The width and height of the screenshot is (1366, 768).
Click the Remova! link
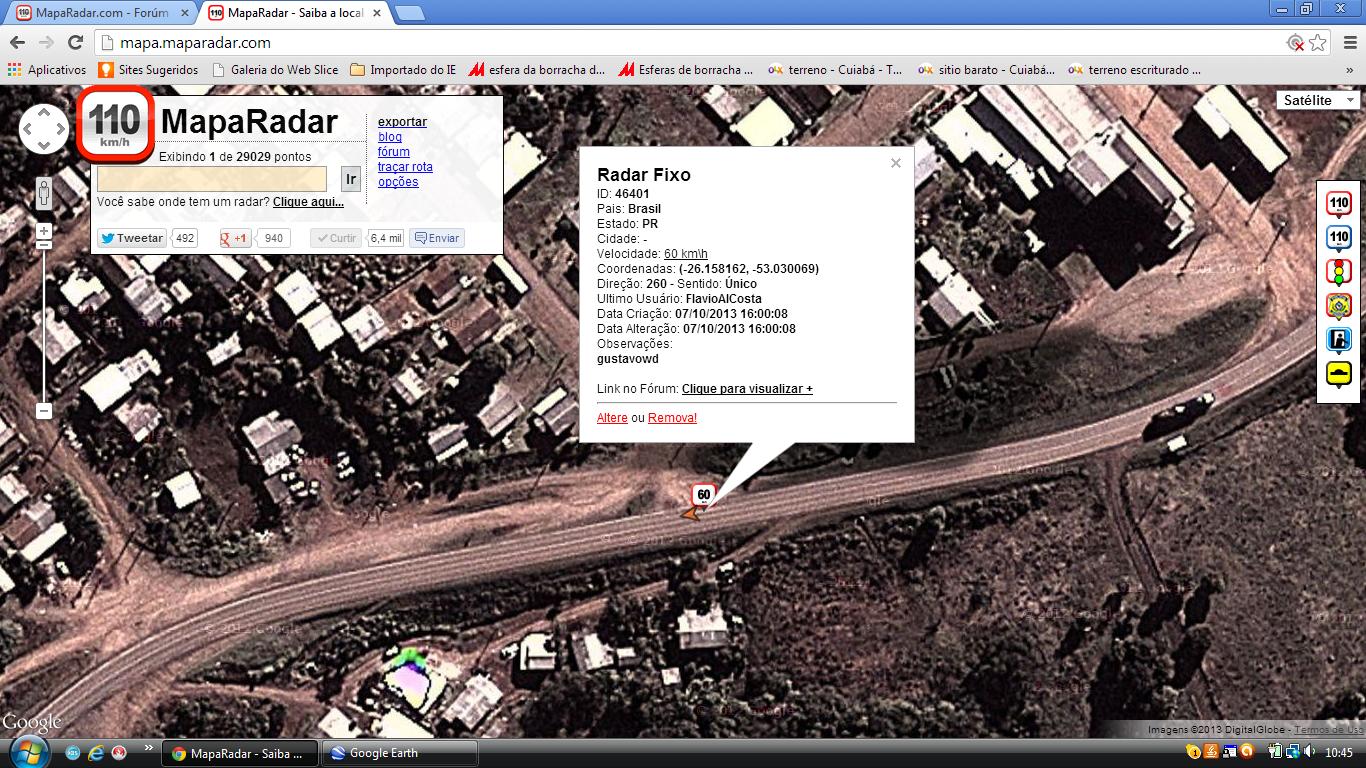point(672,418)
